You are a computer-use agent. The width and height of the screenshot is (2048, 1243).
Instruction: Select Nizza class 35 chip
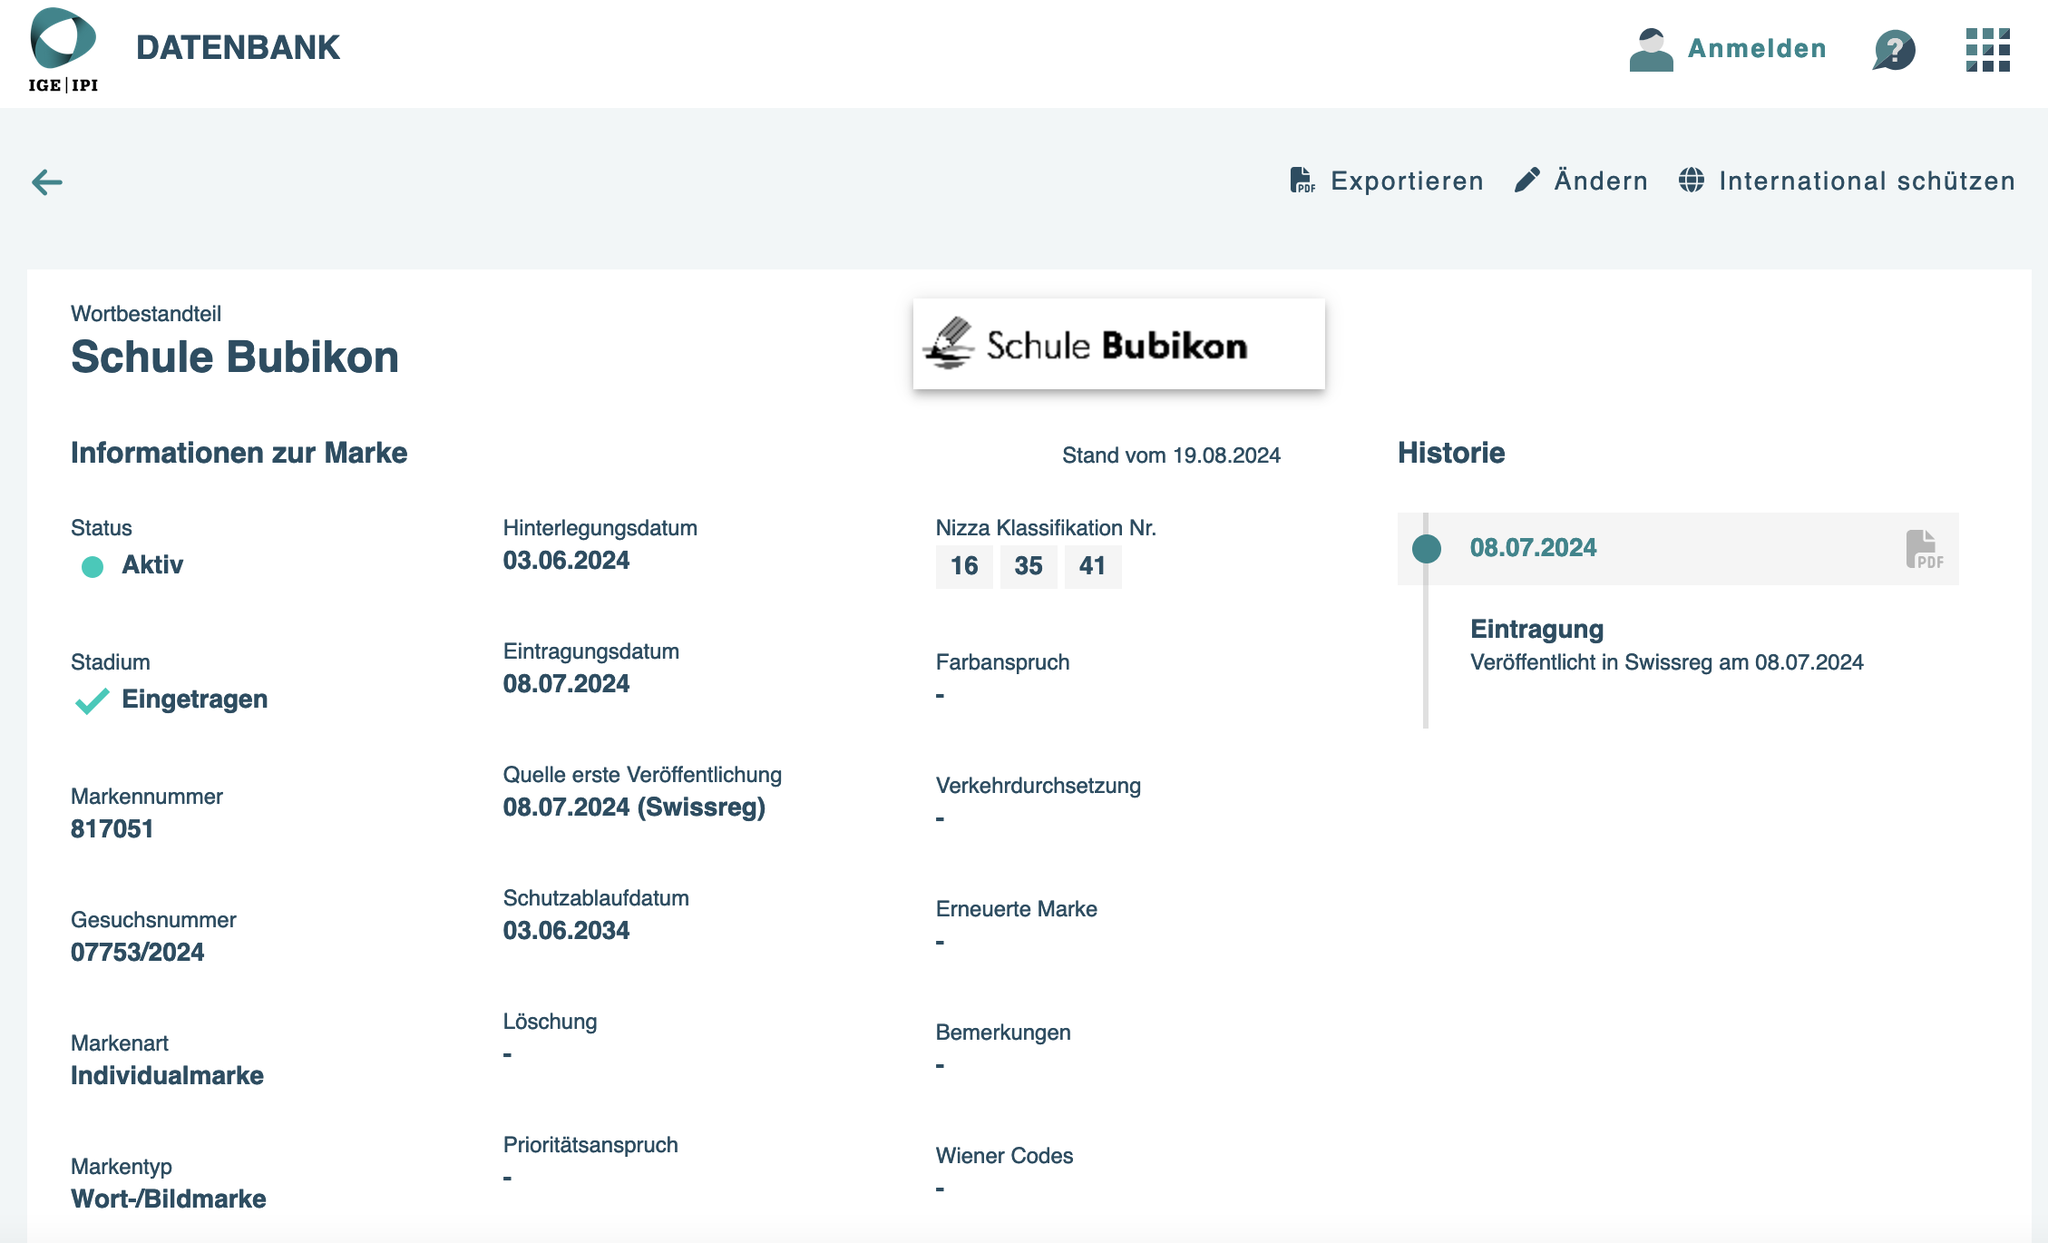1028,566
